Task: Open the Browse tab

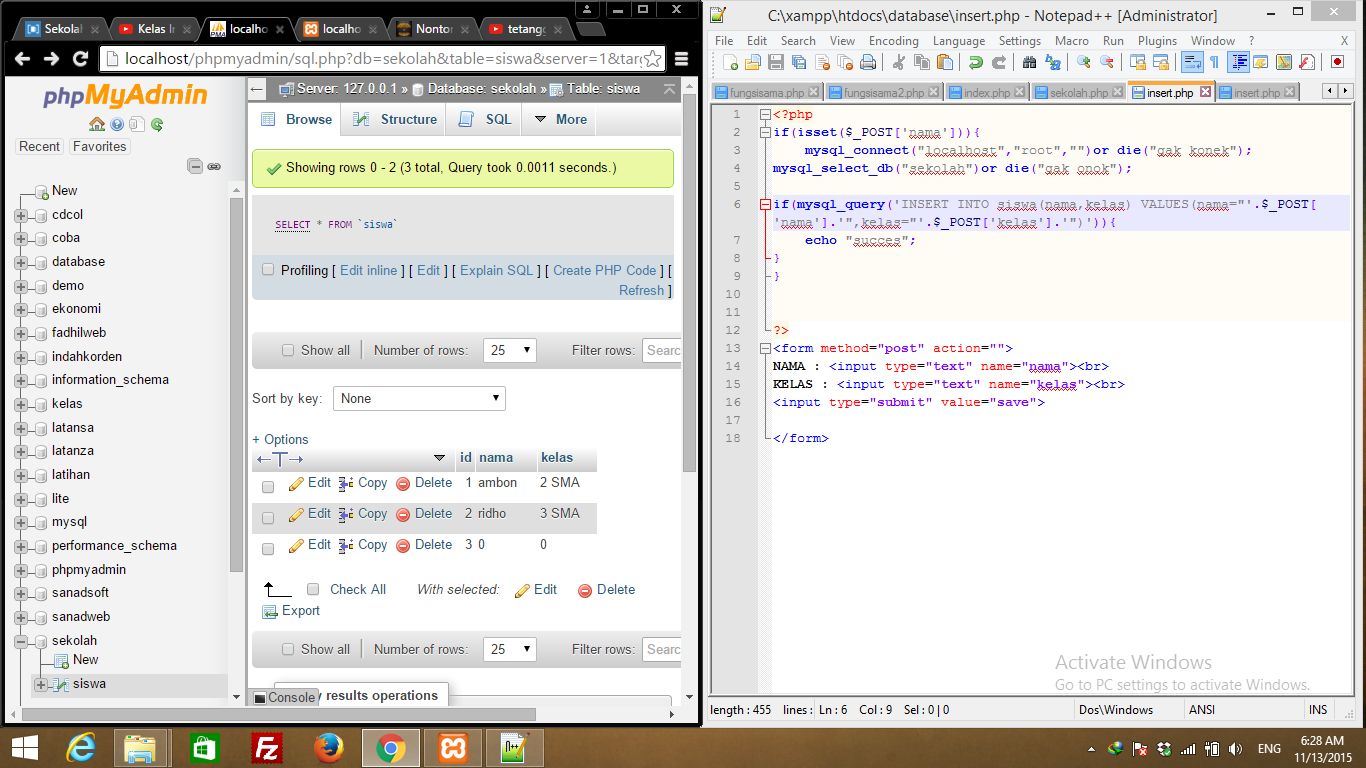Action: 296,119
